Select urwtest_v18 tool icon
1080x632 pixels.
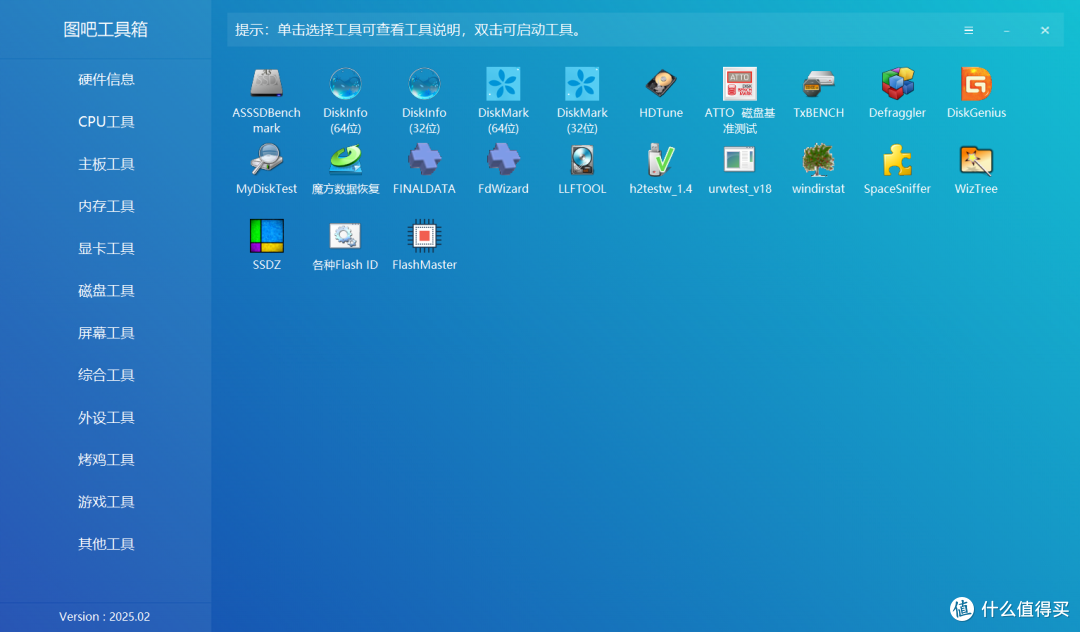740,160
